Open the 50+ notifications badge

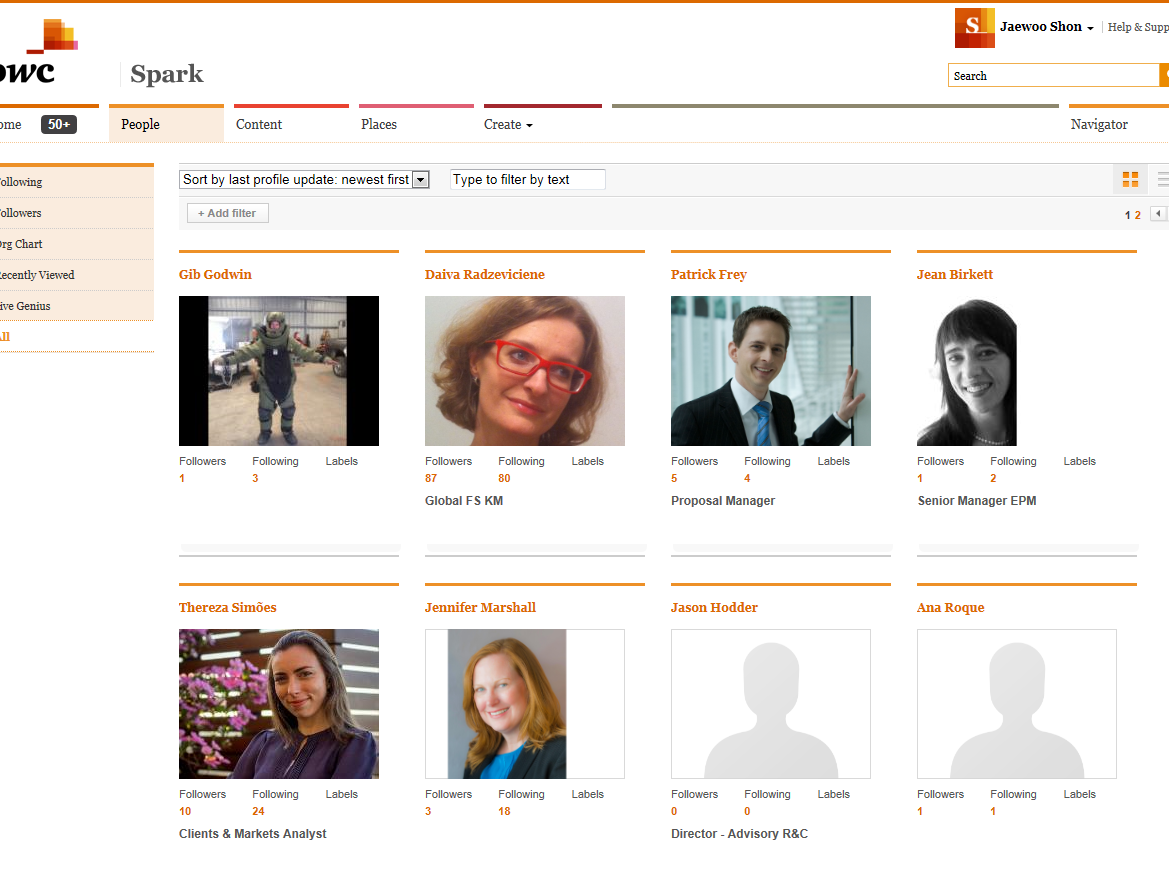[59, 125]
